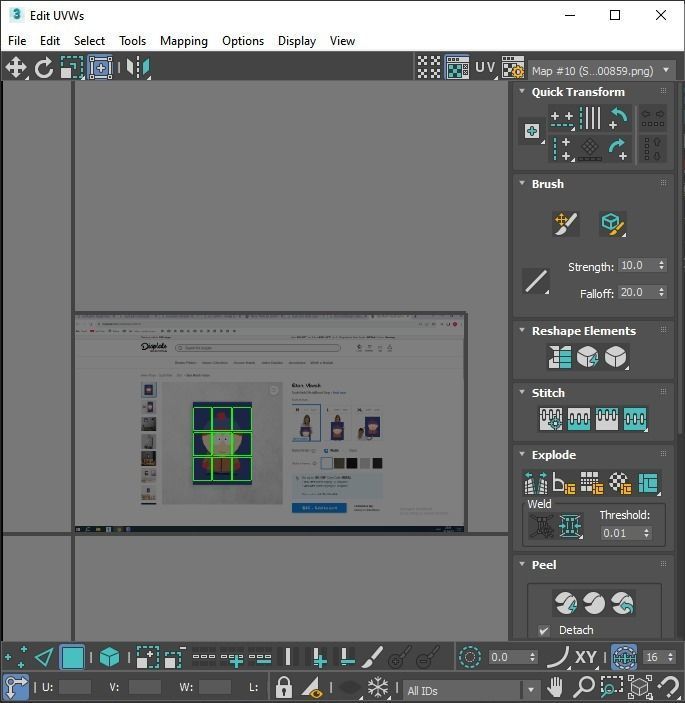Click the Align to Edge icon
This screenshot has width=685, height=703.
590,149
